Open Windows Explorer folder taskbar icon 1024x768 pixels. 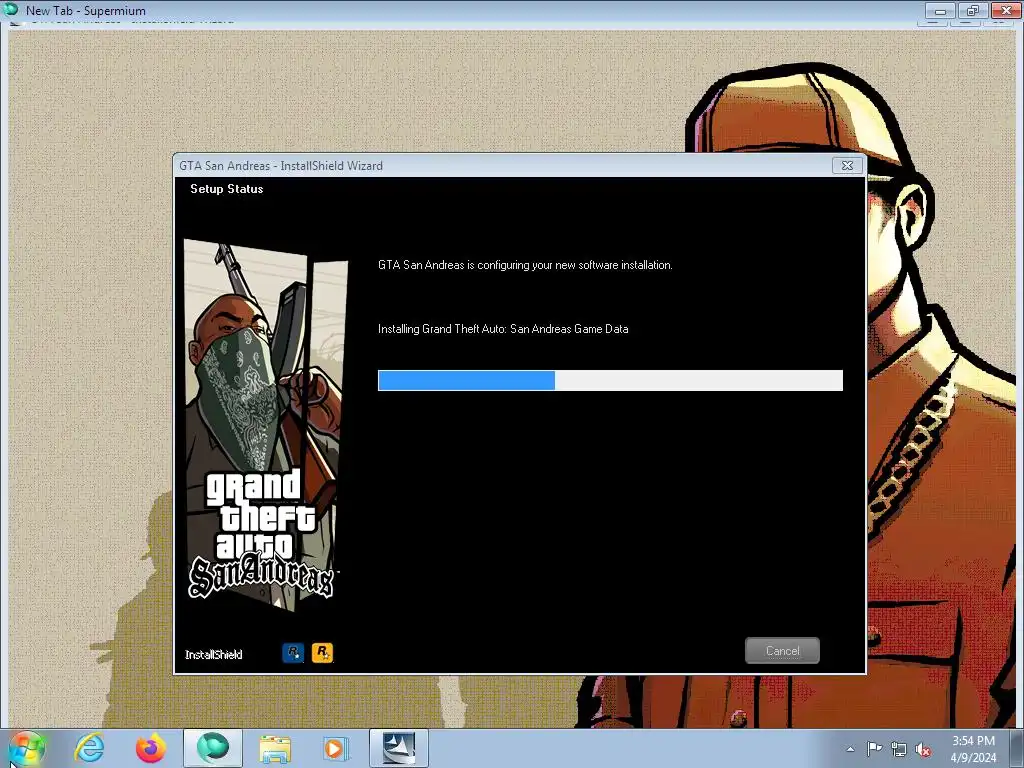pos(275,748)
